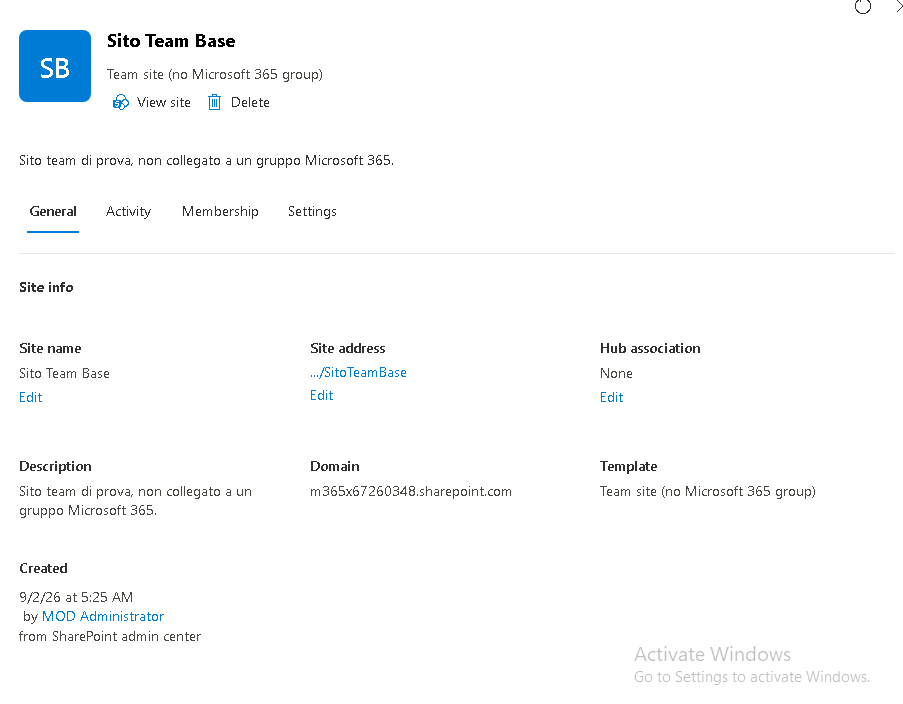The image size is (903, 704).
Task: Close the site details panel
Action: tap(899, 6)
